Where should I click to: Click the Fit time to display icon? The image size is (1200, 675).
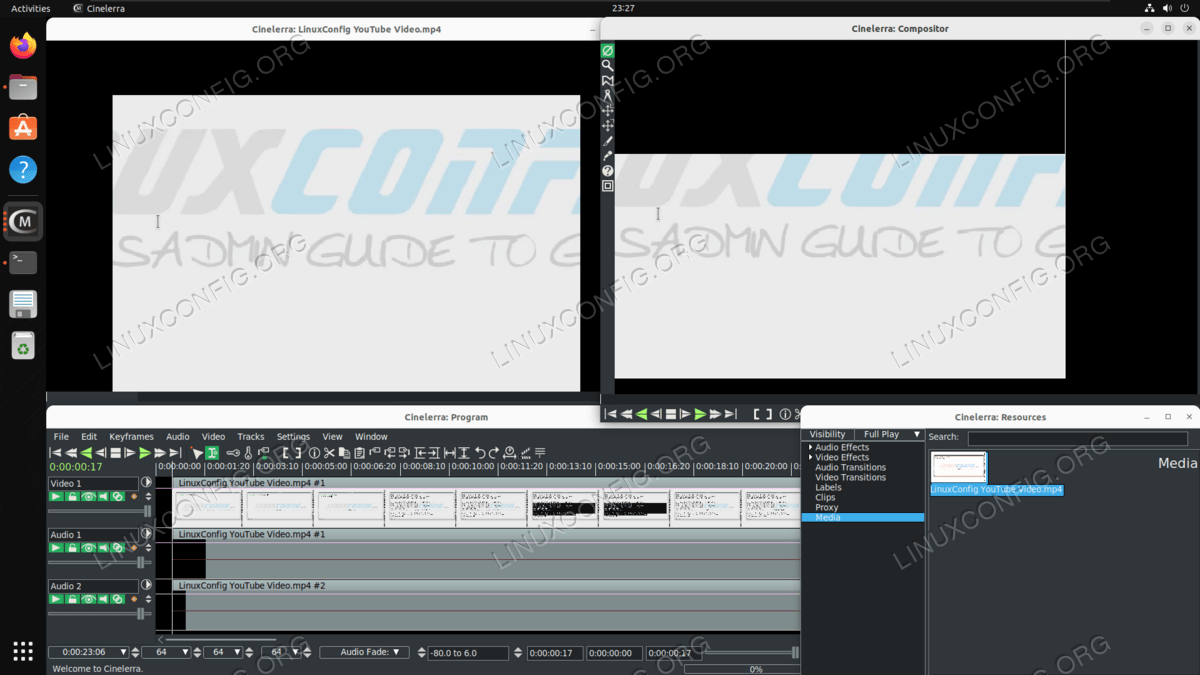click(x=450, y=453)
